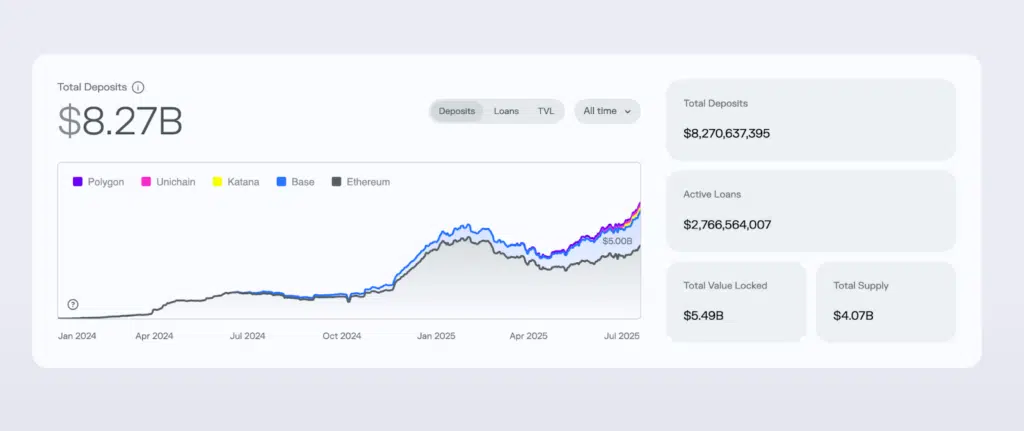This screenshot has height=431, width=1024.
Task: Toggle the Polygon legend series
Action: coord(98,182)
